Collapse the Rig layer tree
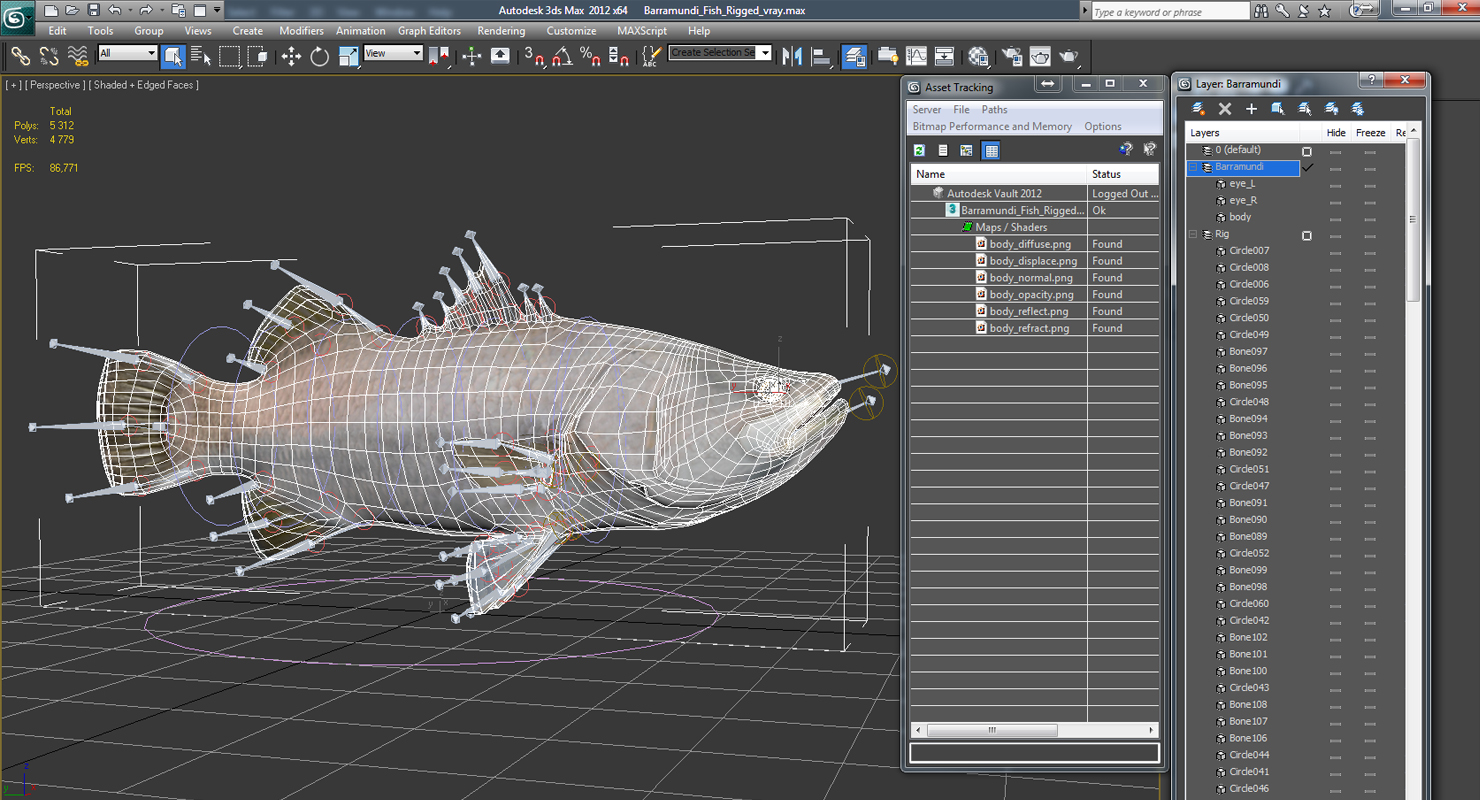1480x800 pixels. click(x=1192, y=235)
